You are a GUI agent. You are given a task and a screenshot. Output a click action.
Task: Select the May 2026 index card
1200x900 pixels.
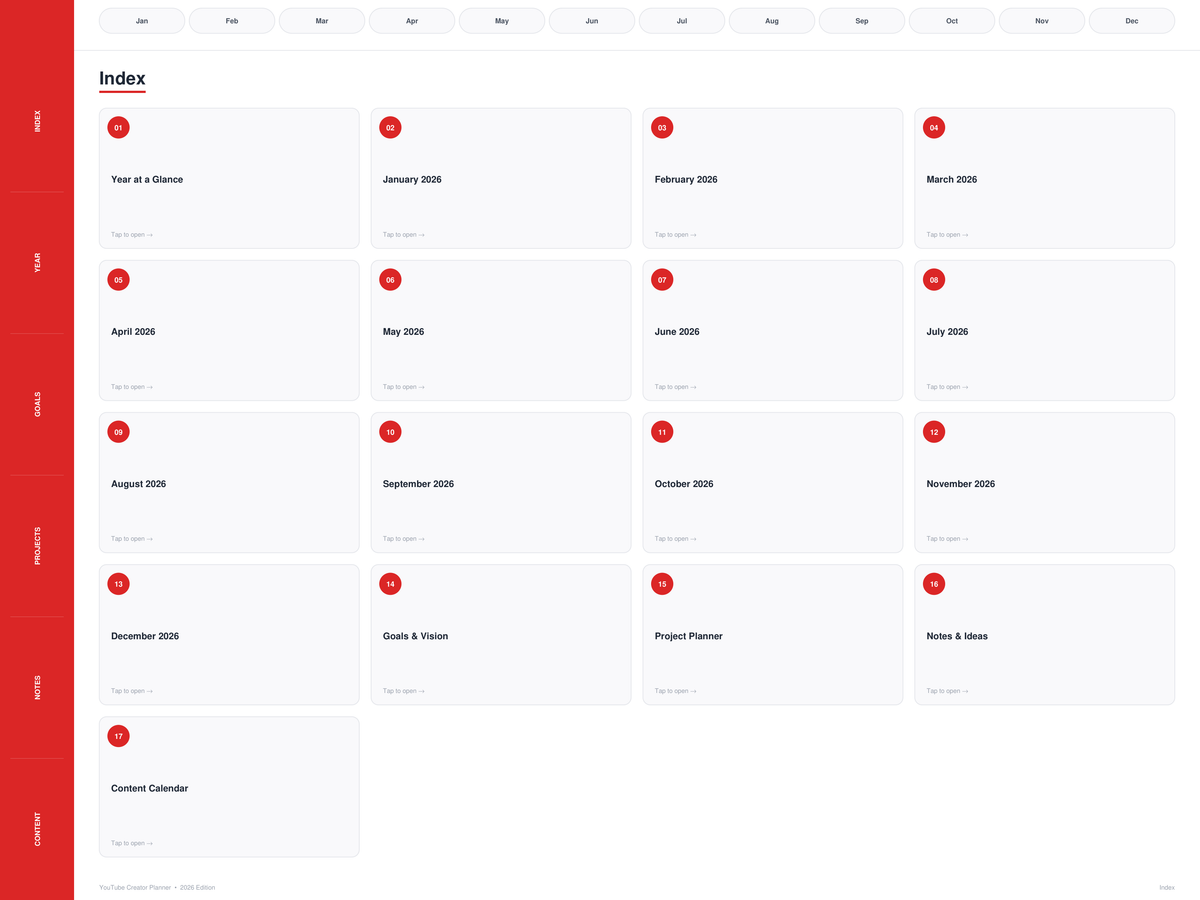tap(501, 330)
